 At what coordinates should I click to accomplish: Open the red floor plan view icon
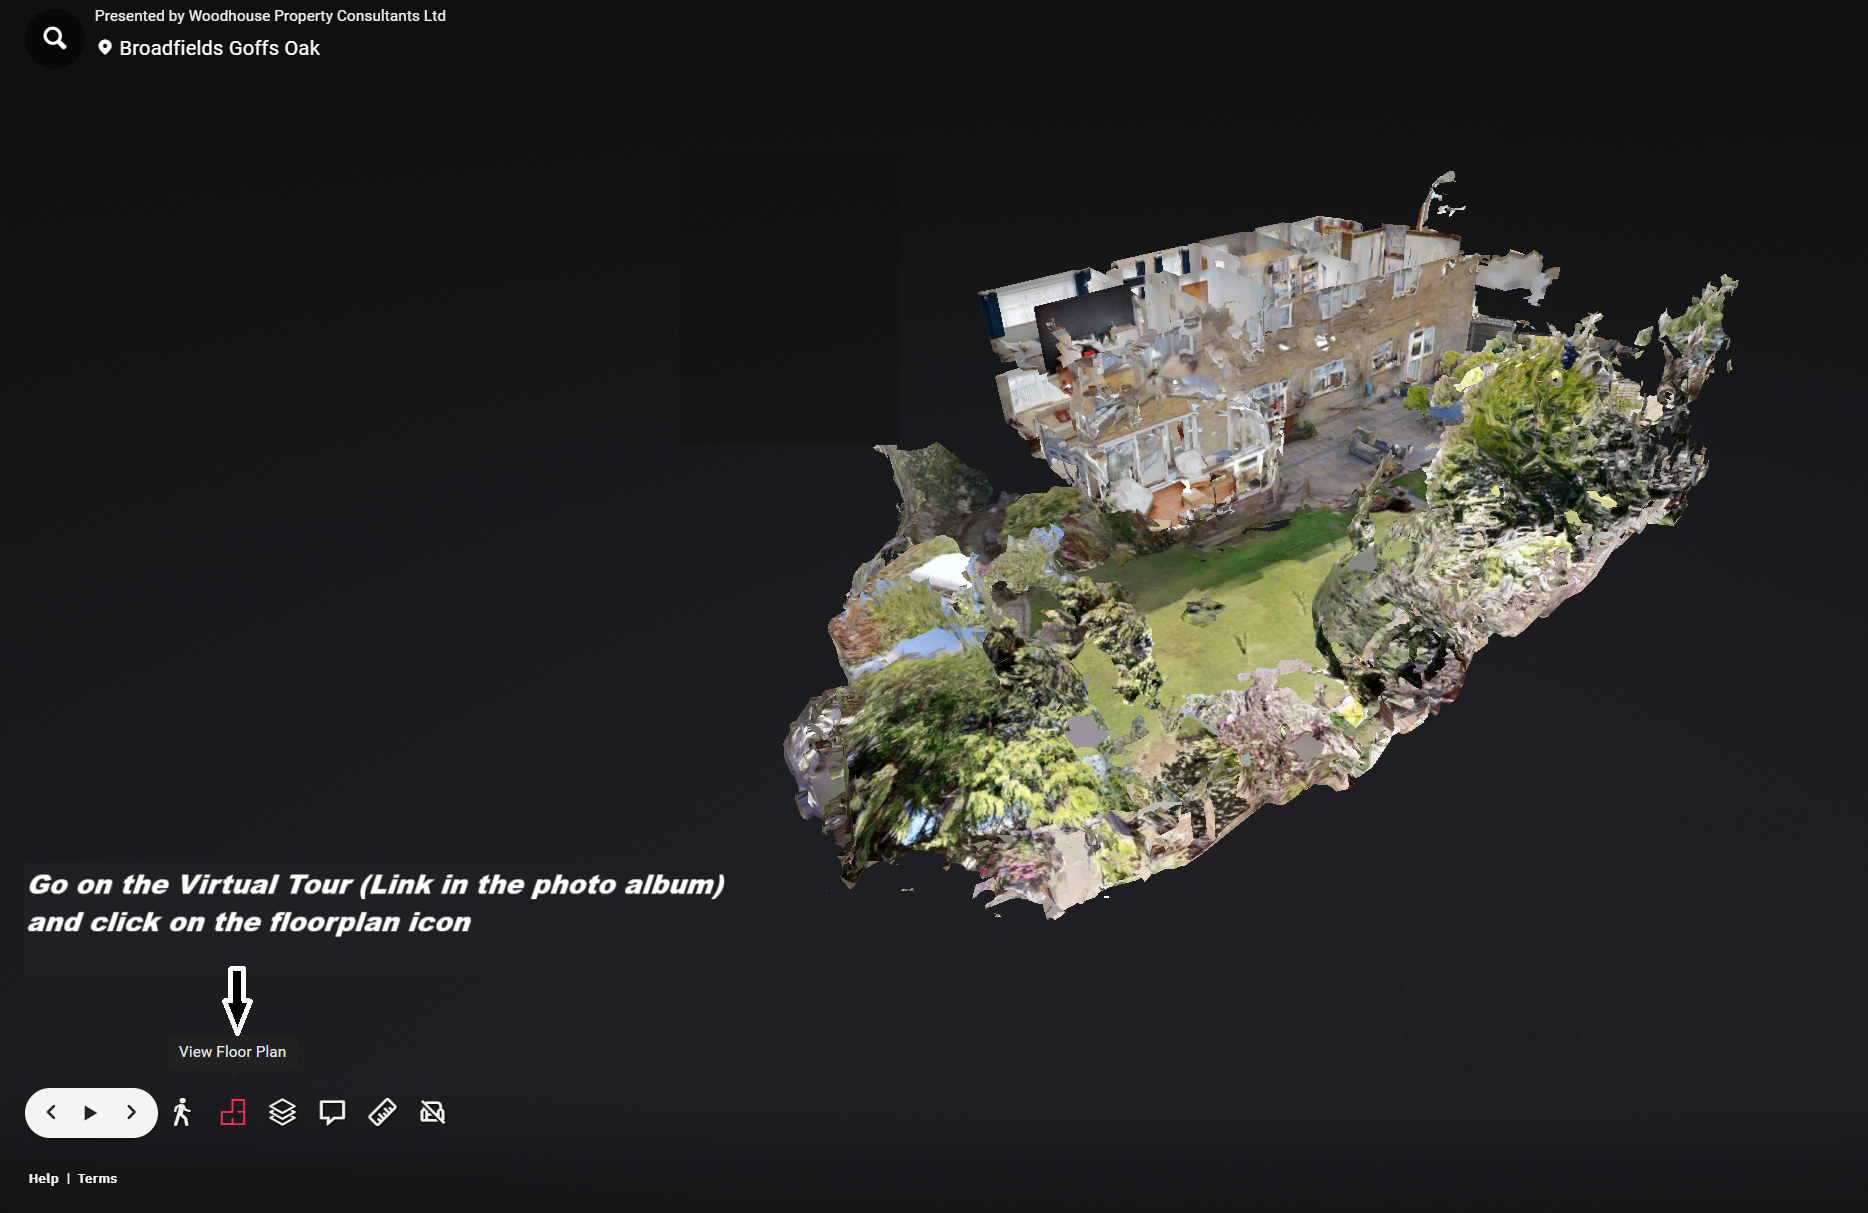coord(233,1112)
